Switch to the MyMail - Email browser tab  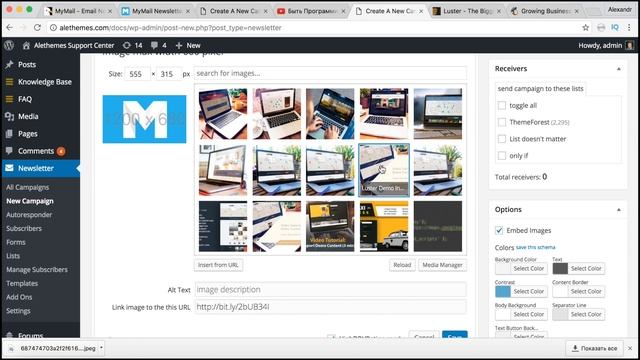(x=78, y=11)
